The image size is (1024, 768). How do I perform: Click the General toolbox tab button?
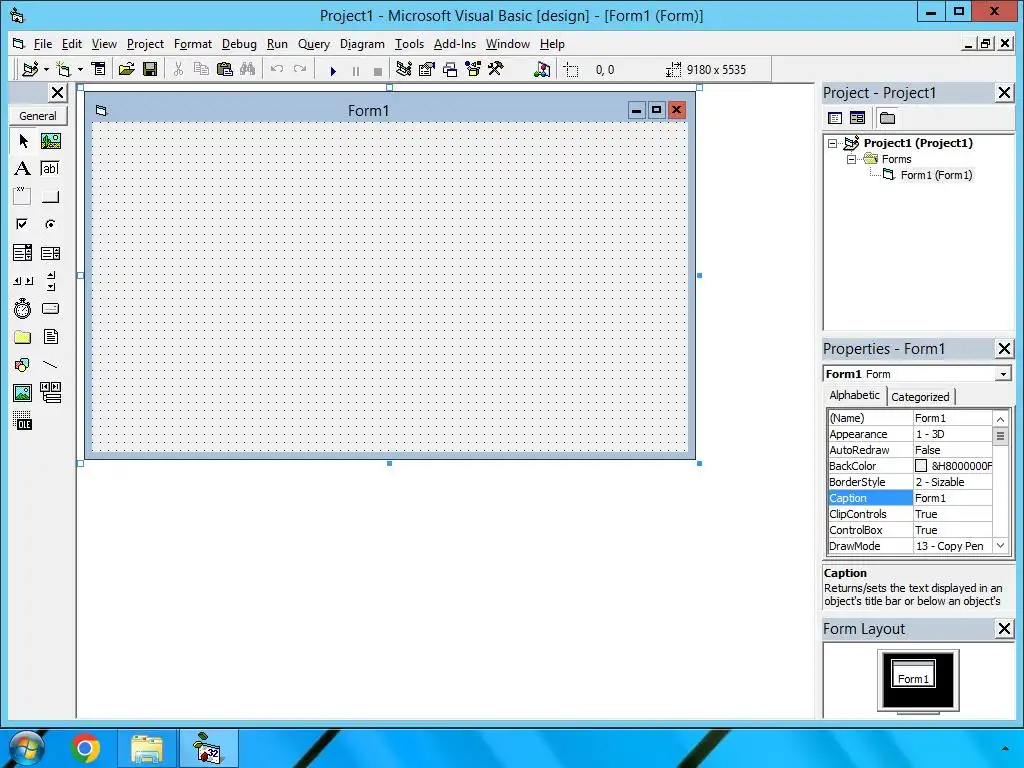click(x=37, y=116)
